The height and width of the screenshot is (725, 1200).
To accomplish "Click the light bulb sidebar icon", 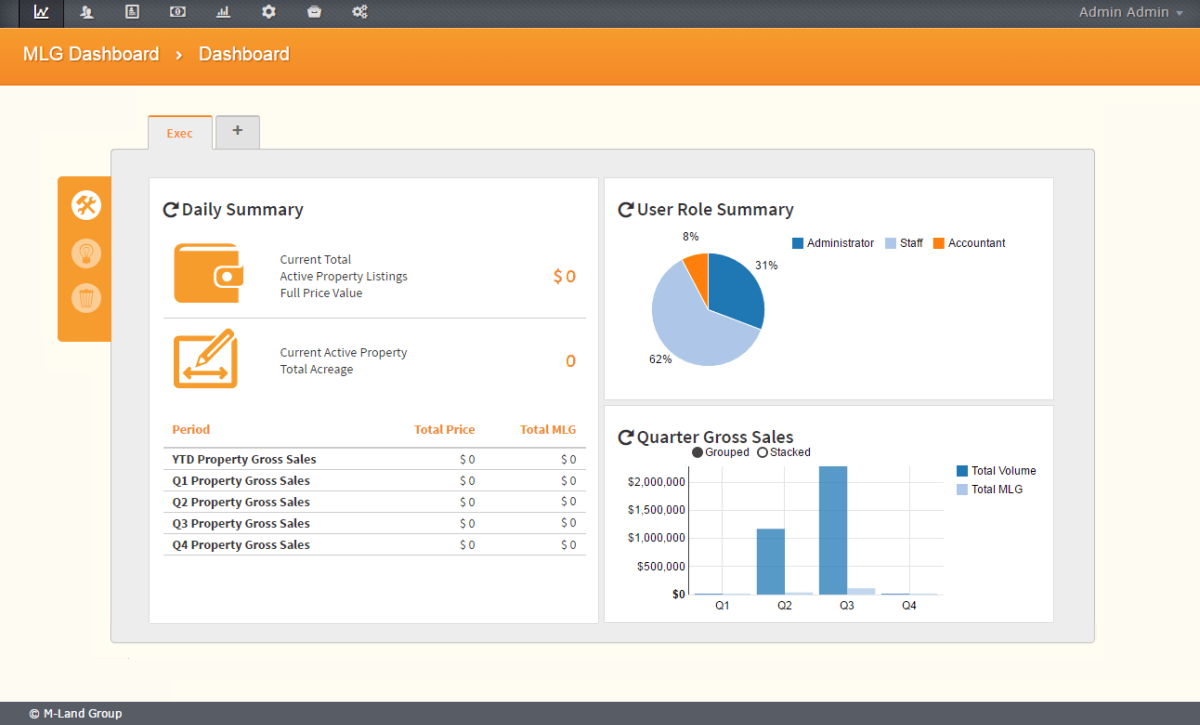I will pos(86,253).
